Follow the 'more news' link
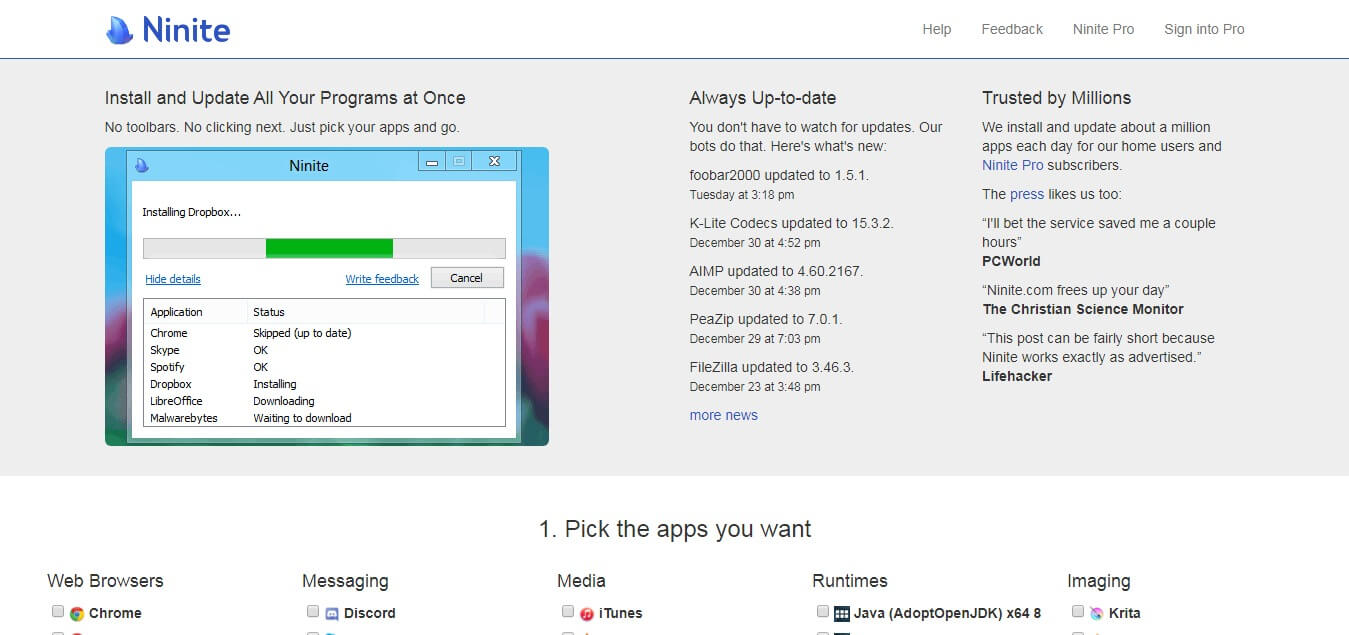The width and height of the screenshot is (1349, 635). pos(723,416)
